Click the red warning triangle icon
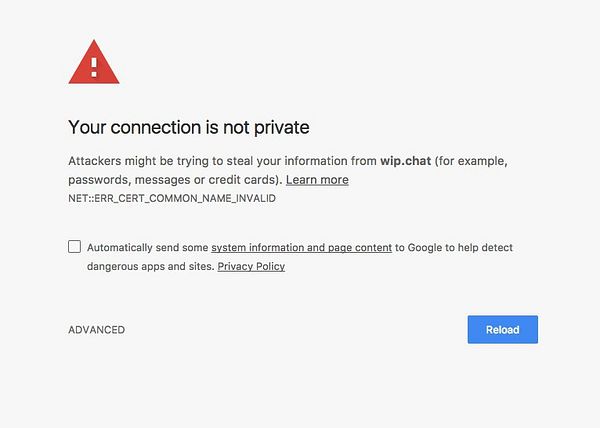Screen dimensions: 600x428 tap(94, 62)
